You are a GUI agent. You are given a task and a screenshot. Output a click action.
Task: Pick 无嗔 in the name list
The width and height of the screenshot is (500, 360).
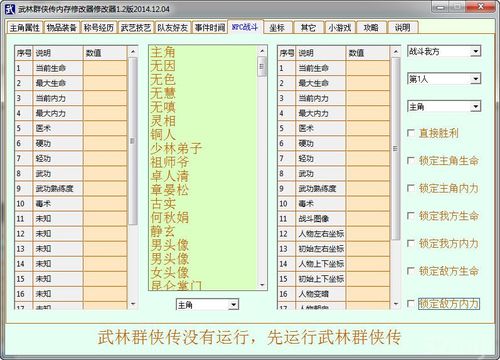click(x=163, y=107)
